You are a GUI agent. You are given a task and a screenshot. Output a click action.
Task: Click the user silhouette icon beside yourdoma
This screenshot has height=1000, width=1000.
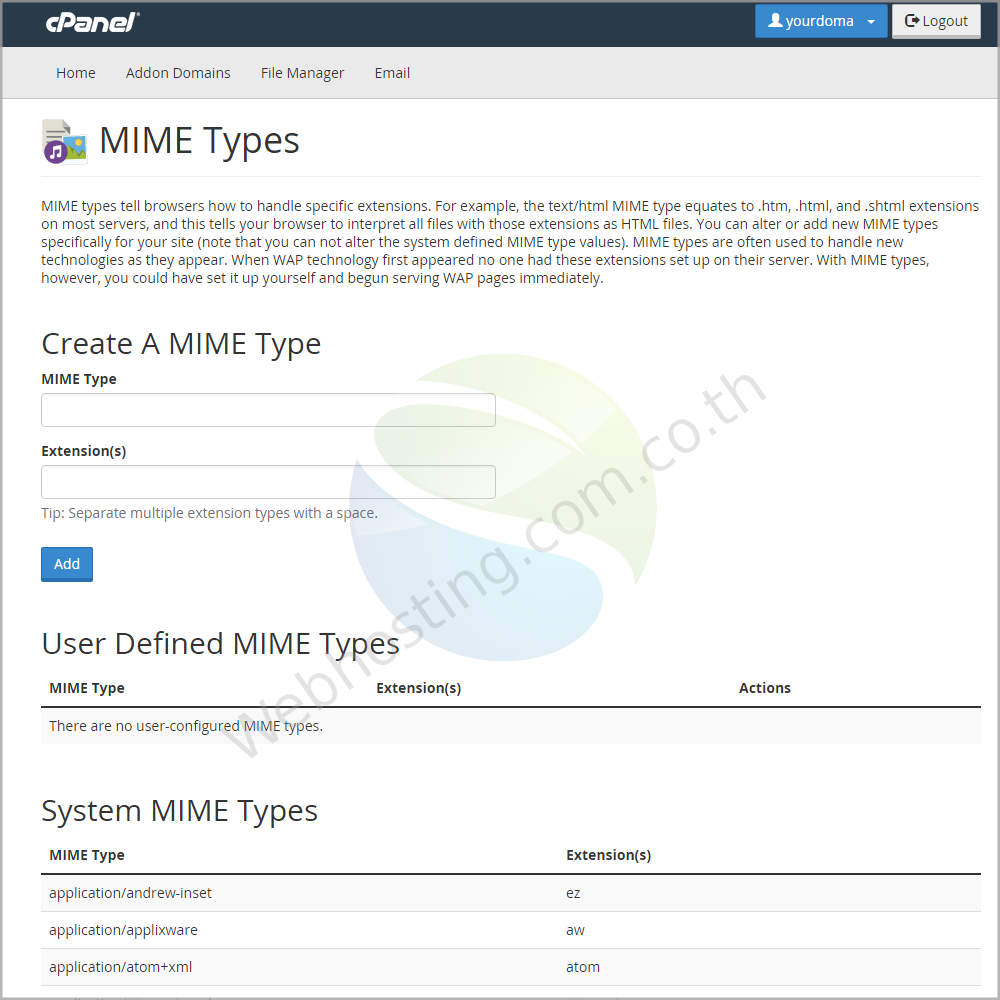(x=774, y=20)
